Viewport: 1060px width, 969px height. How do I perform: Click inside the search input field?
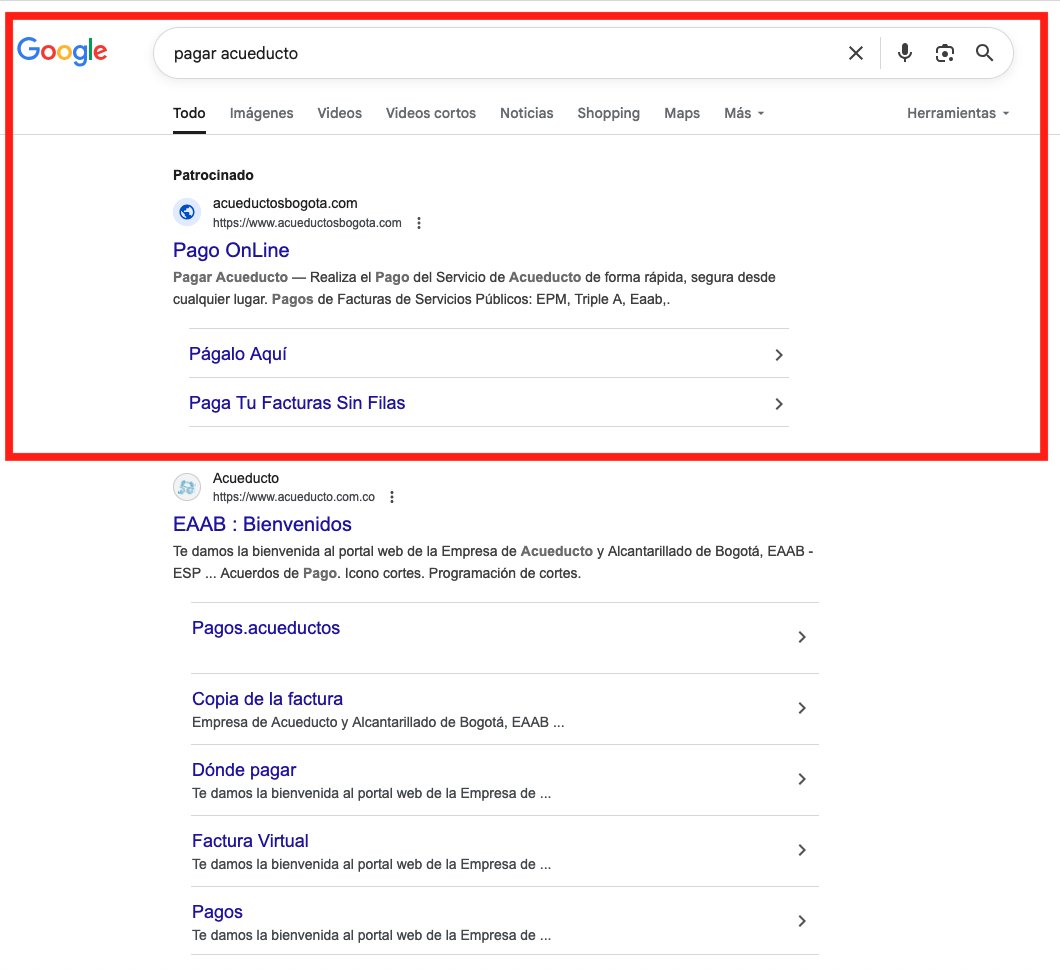(x=500, y=53)
